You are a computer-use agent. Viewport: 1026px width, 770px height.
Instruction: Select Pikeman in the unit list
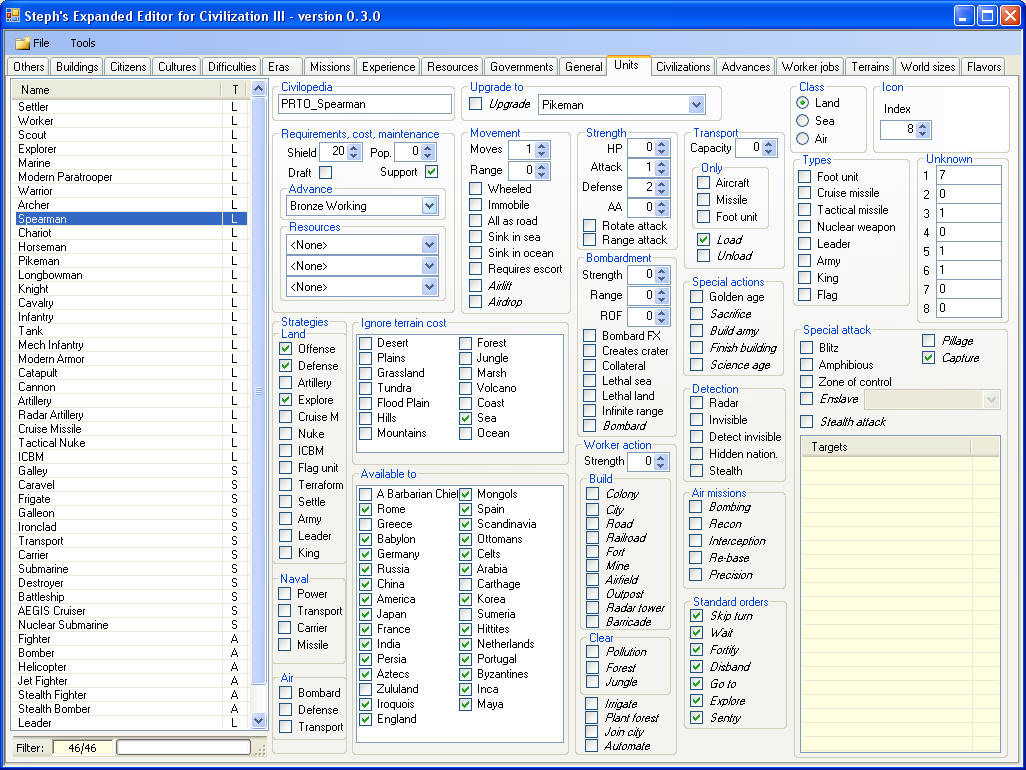point(131,261)
